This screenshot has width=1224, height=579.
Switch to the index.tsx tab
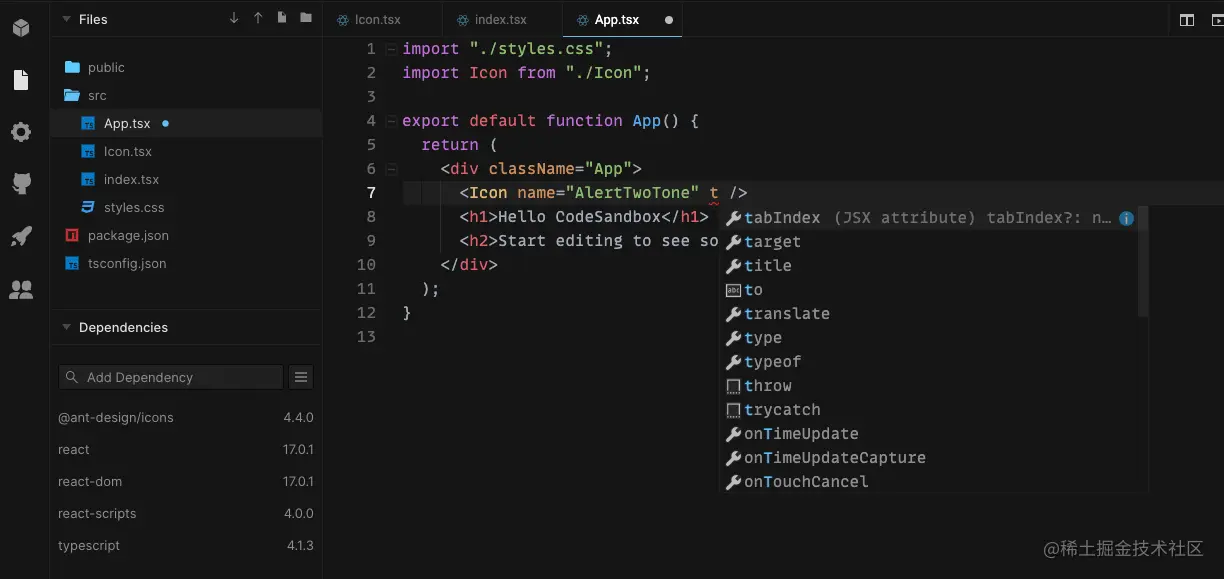tap(500, 19)
